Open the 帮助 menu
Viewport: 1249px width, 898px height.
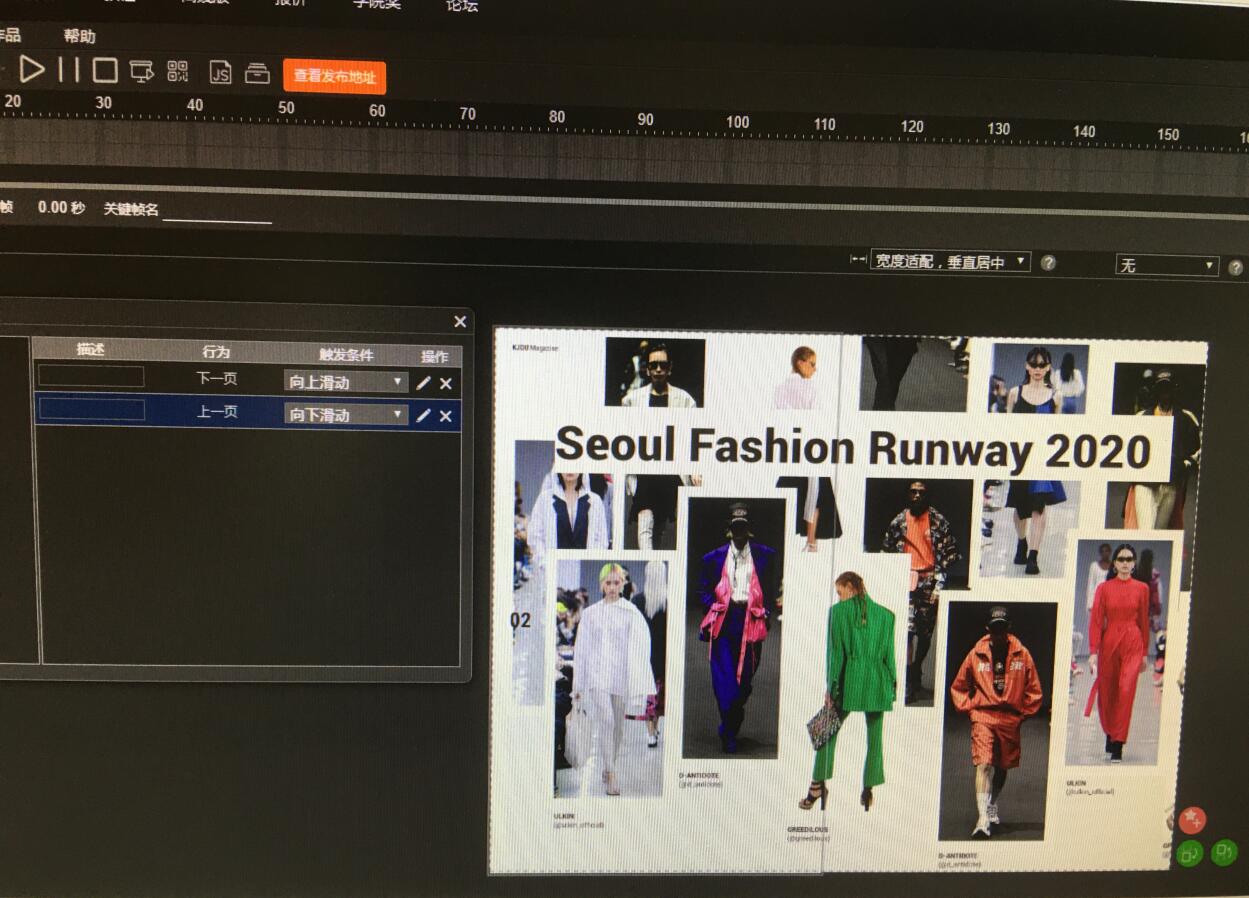(79, 36)
